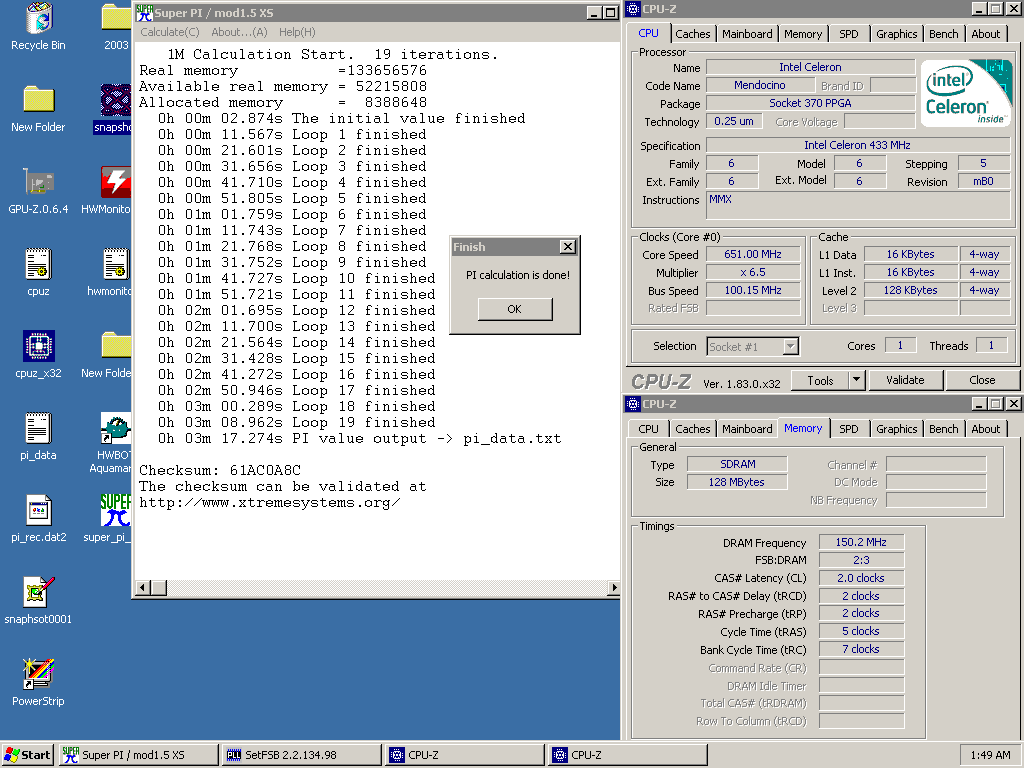The width and height of the screenshot is (1024, 768).
Task: Open the hwmonitor settings file icon
Action: [x=116, y=264]
